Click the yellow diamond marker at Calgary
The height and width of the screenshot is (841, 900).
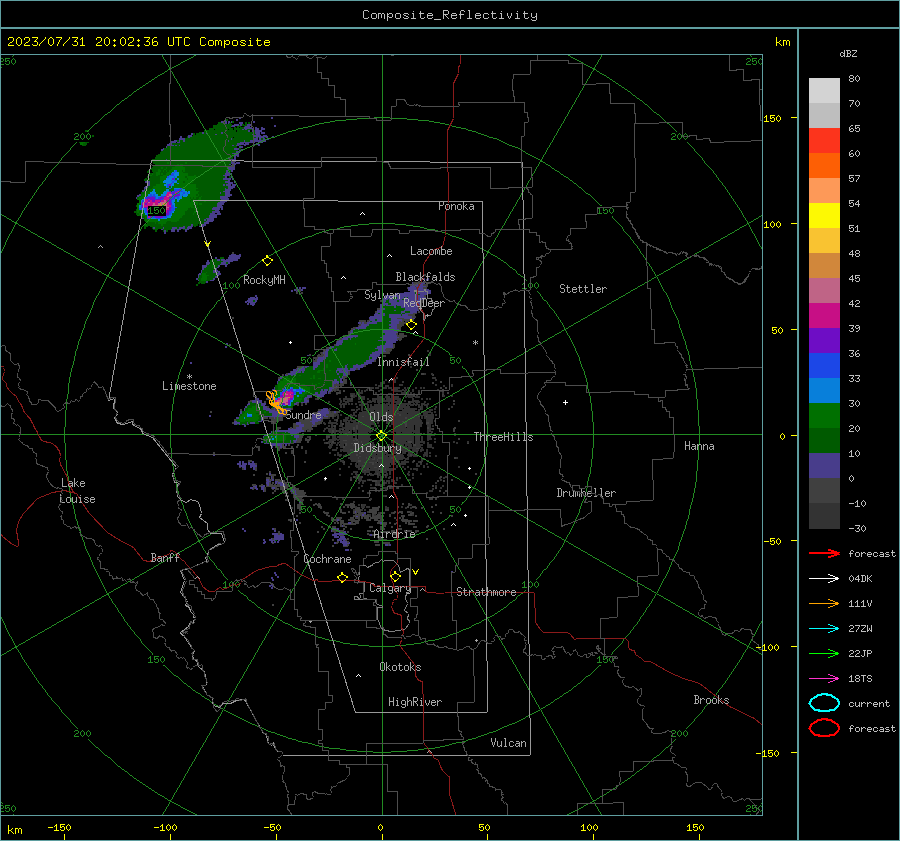[395, 576]
